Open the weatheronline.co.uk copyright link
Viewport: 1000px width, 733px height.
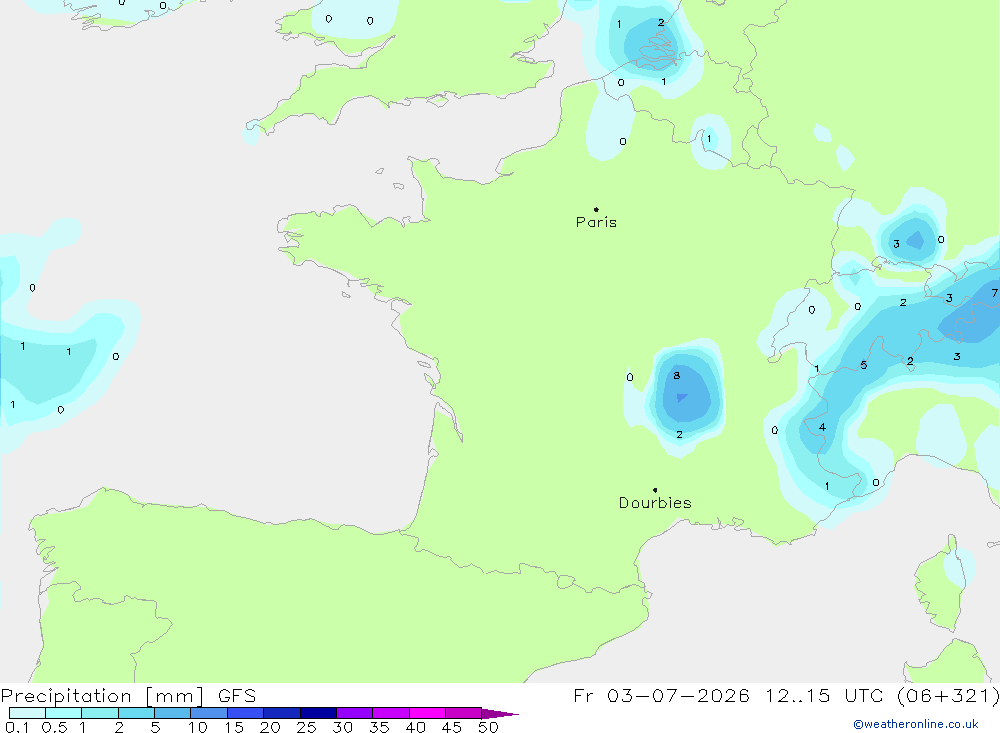(915, 724)
